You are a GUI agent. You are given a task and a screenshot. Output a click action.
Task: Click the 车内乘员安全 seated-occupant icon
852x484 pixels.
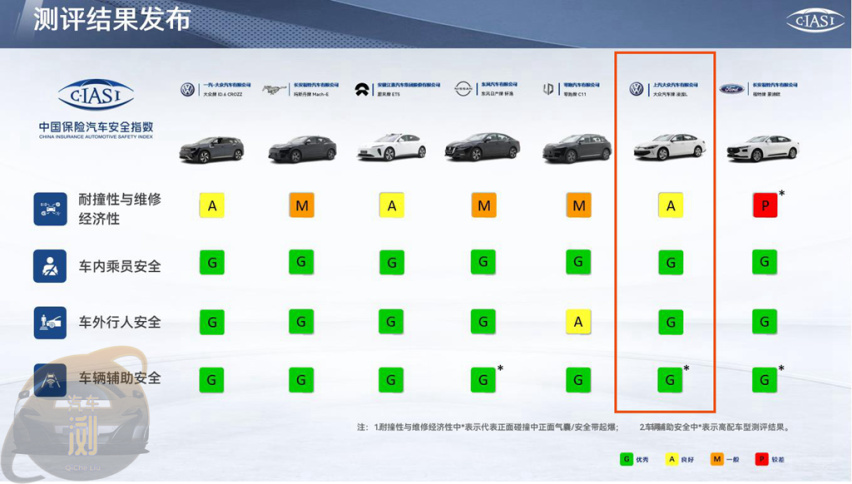point(50,266)
